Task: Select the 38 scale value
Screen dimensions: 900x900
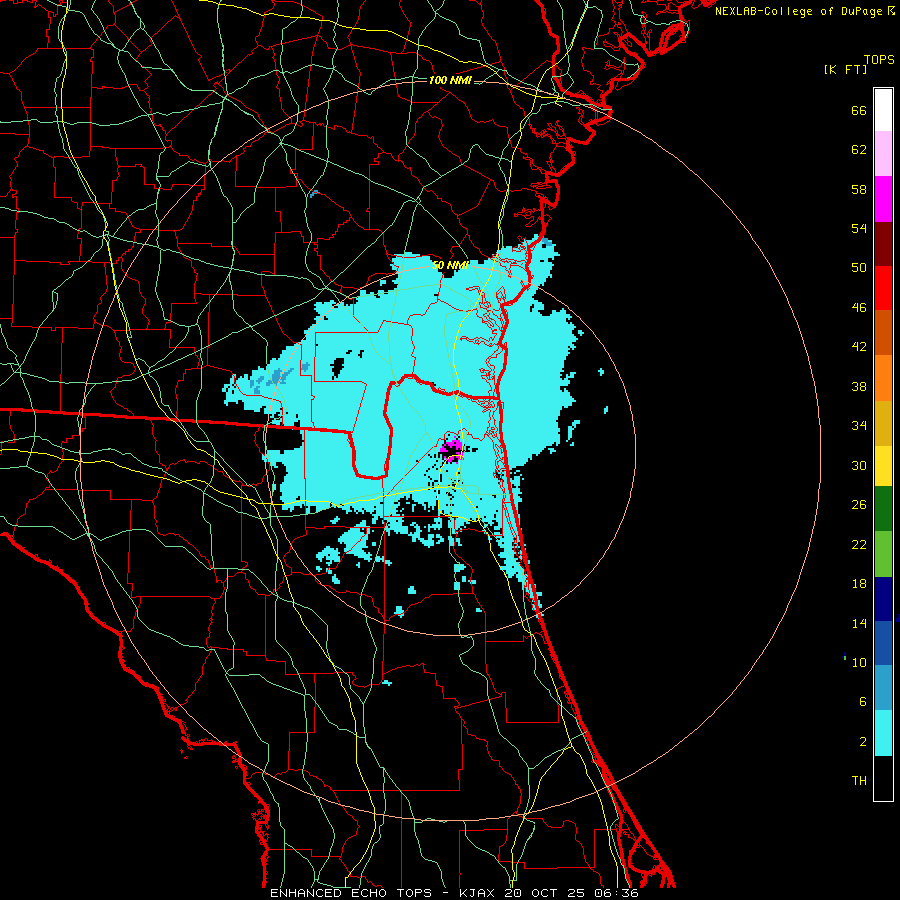Action: pos(859,387)
